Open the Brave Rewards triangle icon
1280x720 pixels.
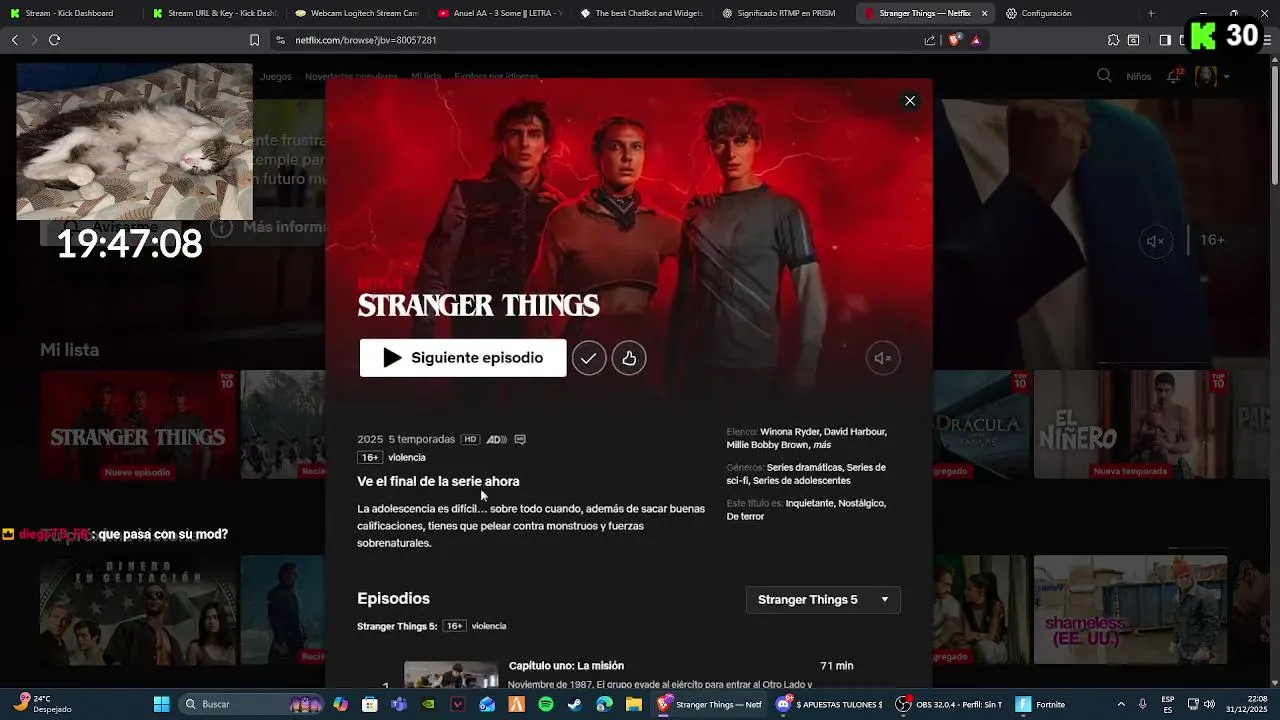(976, 40)
